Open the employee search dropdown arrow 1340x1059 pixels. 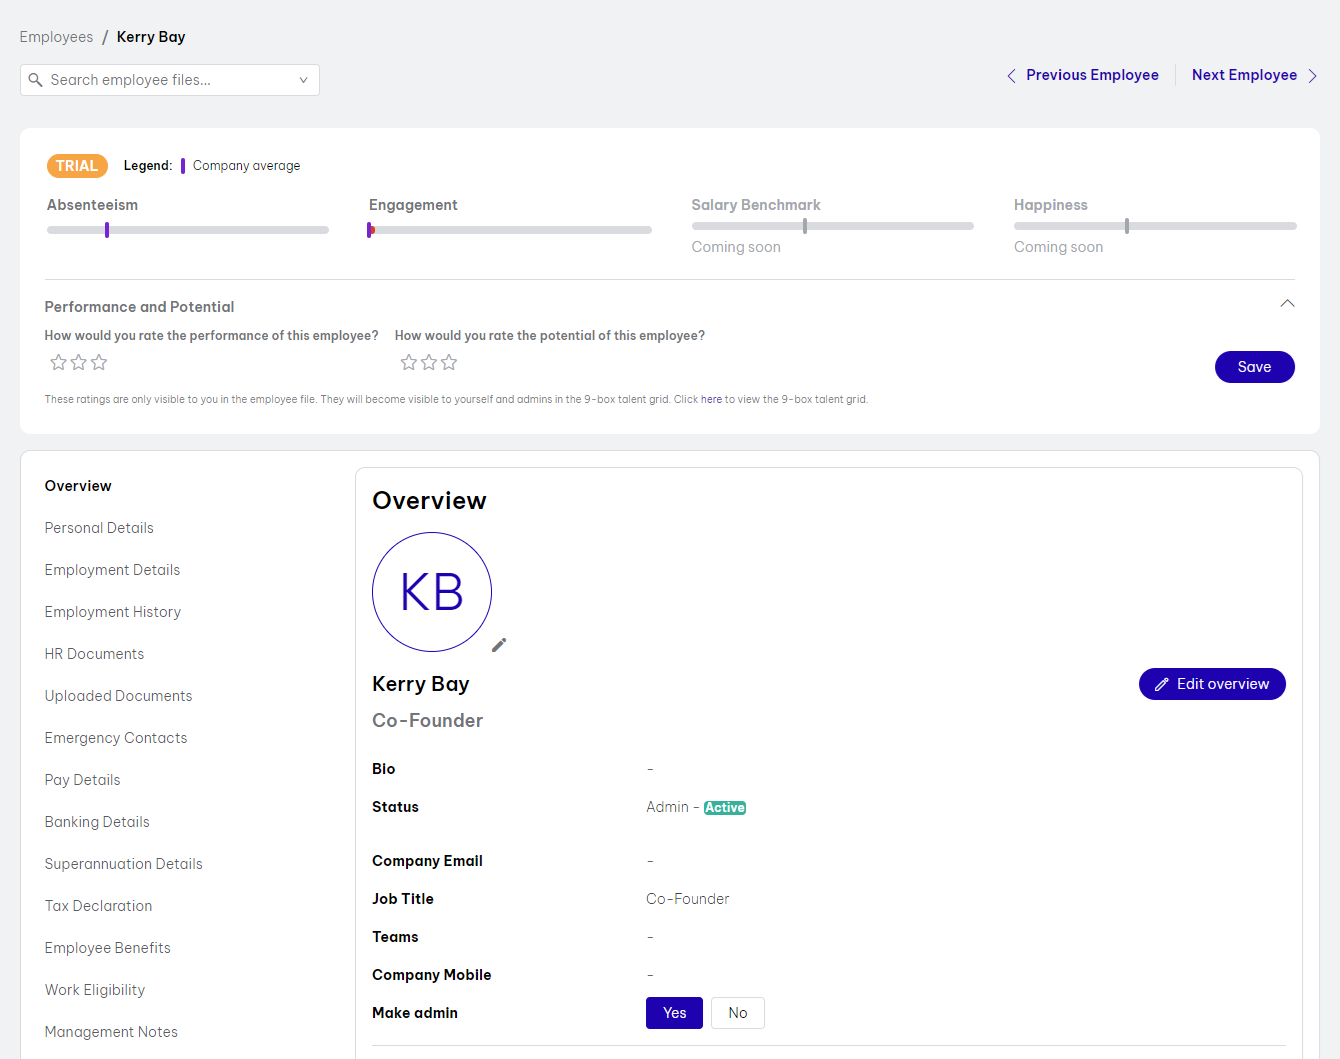point(303,80)
